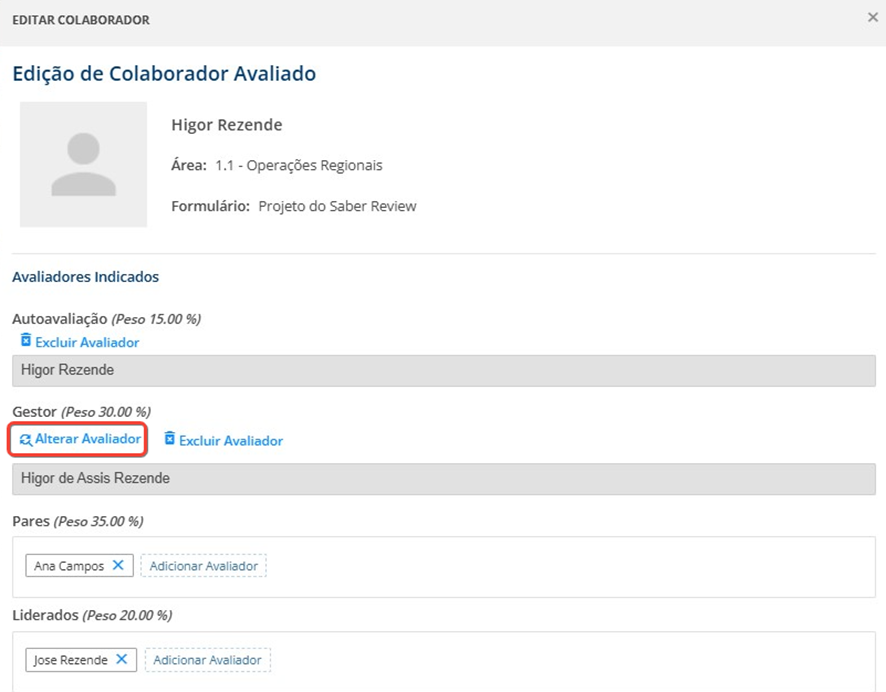Select the Higor de Assis Rezende field
This screenshot has height=692, width=886.
pyautogui.click(x=443, y=478)
